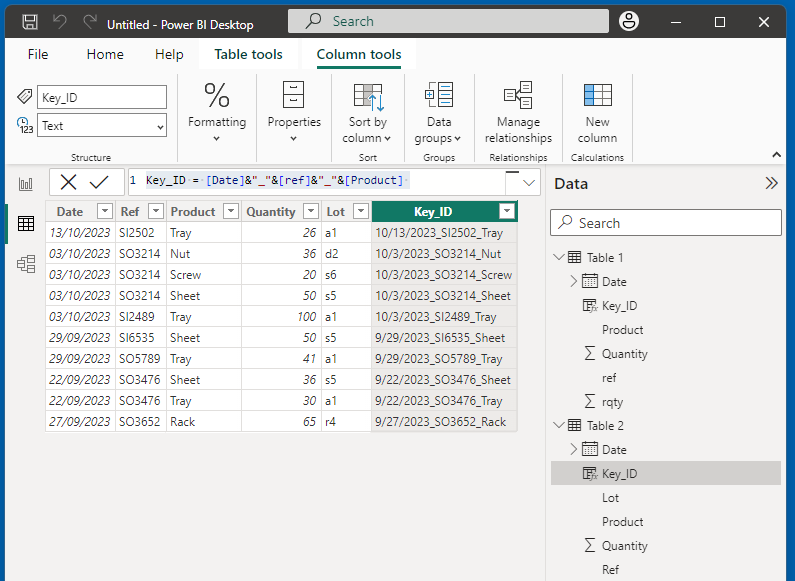This screenshot has height=581, width=795.
Task: Switch to Report view icon
Action: [x=26, y=184]
